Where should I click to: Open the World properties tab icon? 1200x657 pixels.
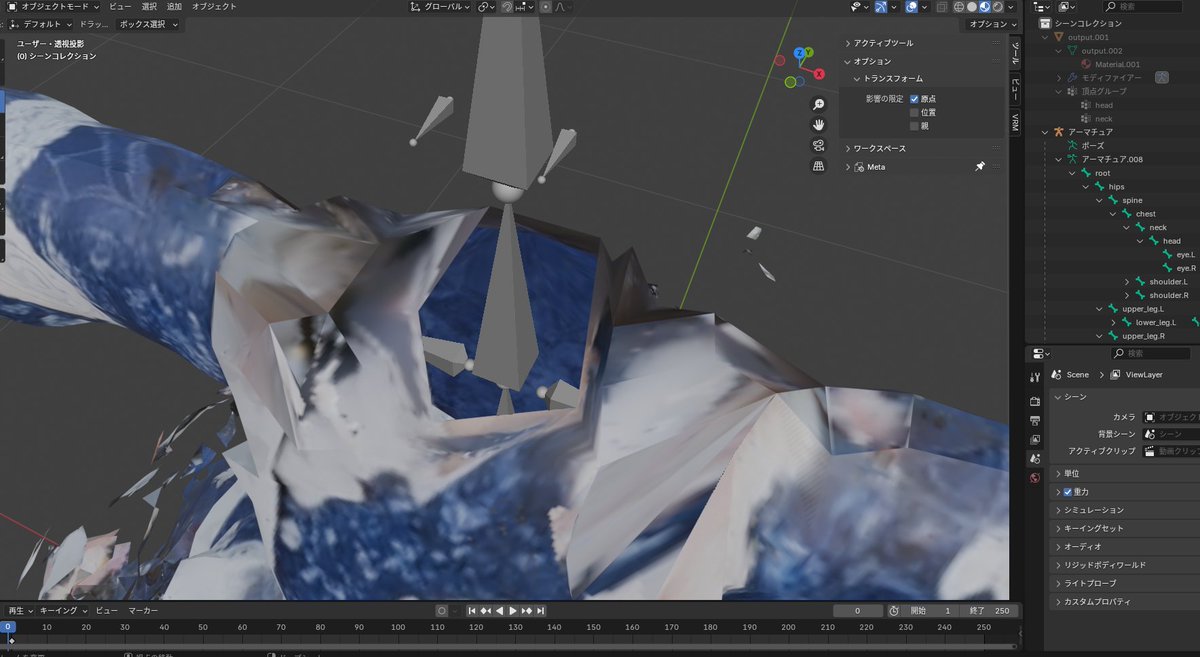click(1035, 477)
